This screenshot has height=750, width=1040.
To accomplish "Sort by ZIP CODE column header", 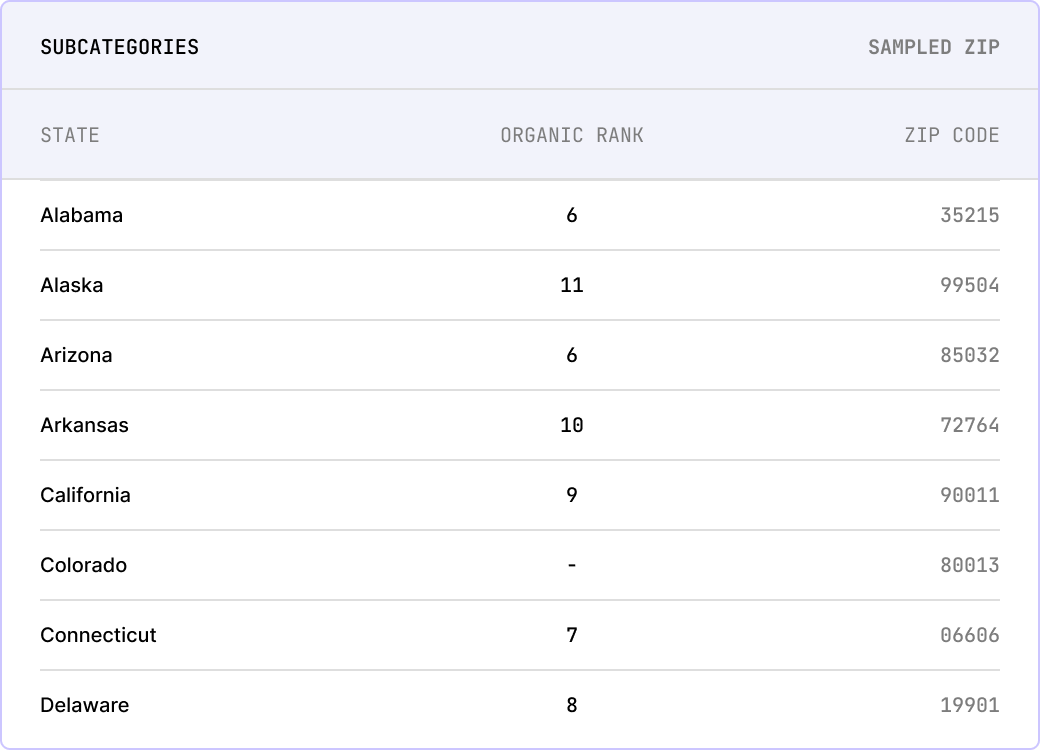I will click(952, 135).
